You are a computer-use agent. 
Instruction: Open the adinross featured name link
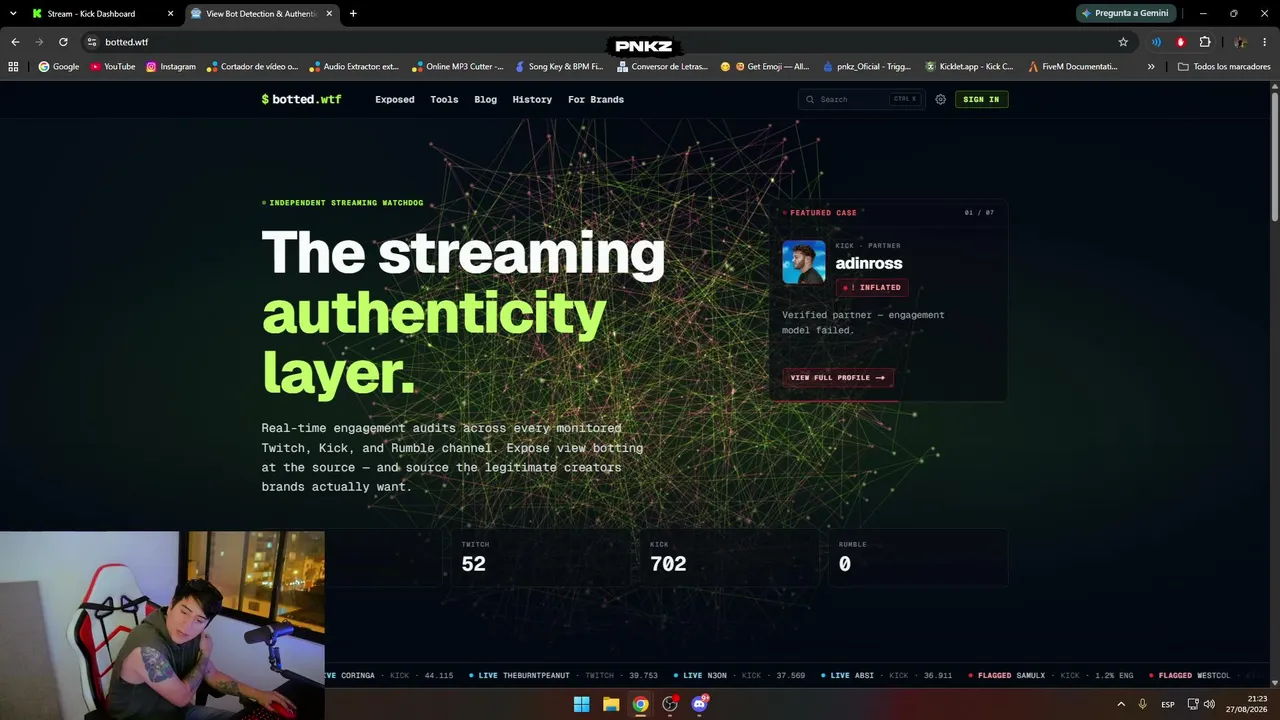(869, 263)
